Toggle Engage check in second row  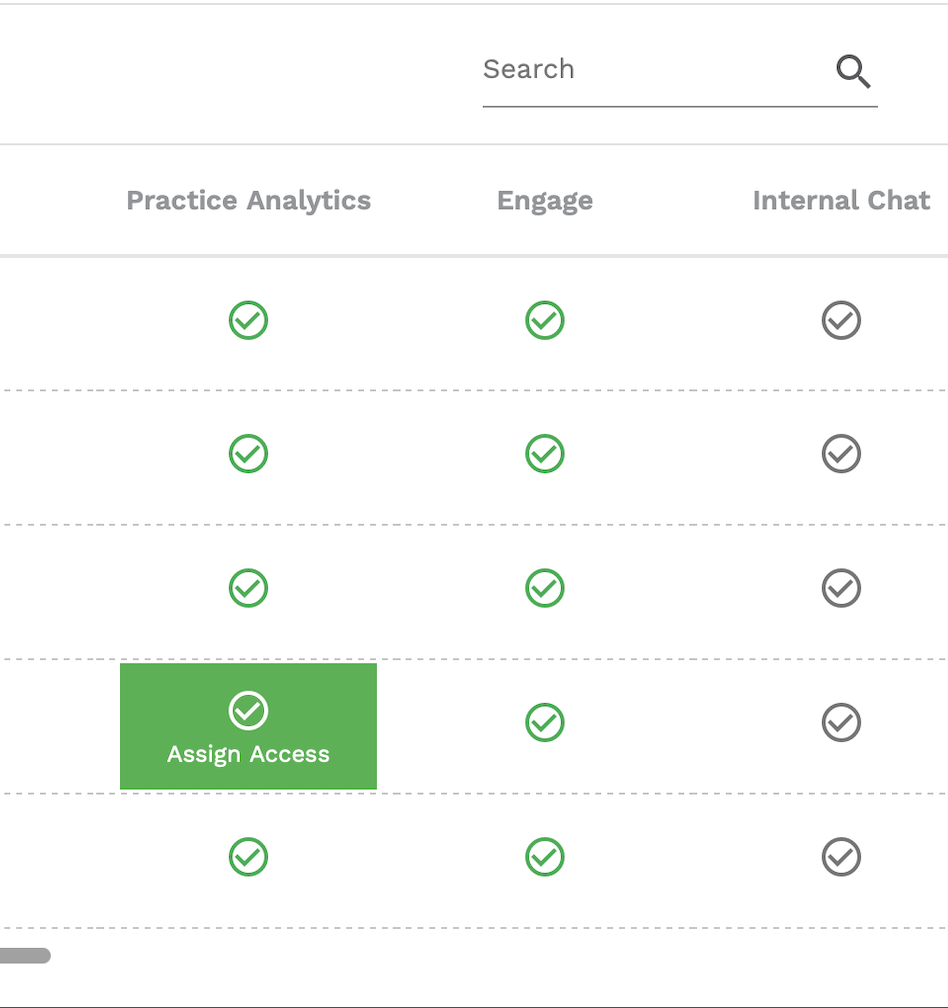click(x=544, y=454)
